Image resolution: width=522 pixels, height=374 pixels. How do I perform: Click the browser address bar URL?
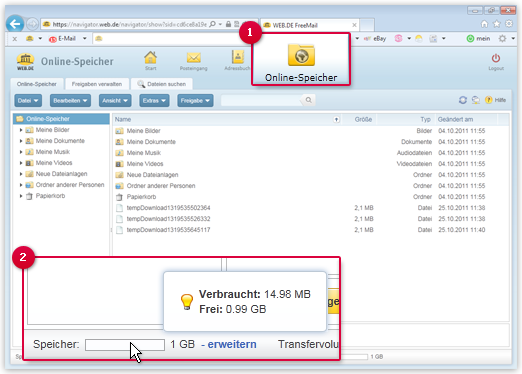(130, 24)
